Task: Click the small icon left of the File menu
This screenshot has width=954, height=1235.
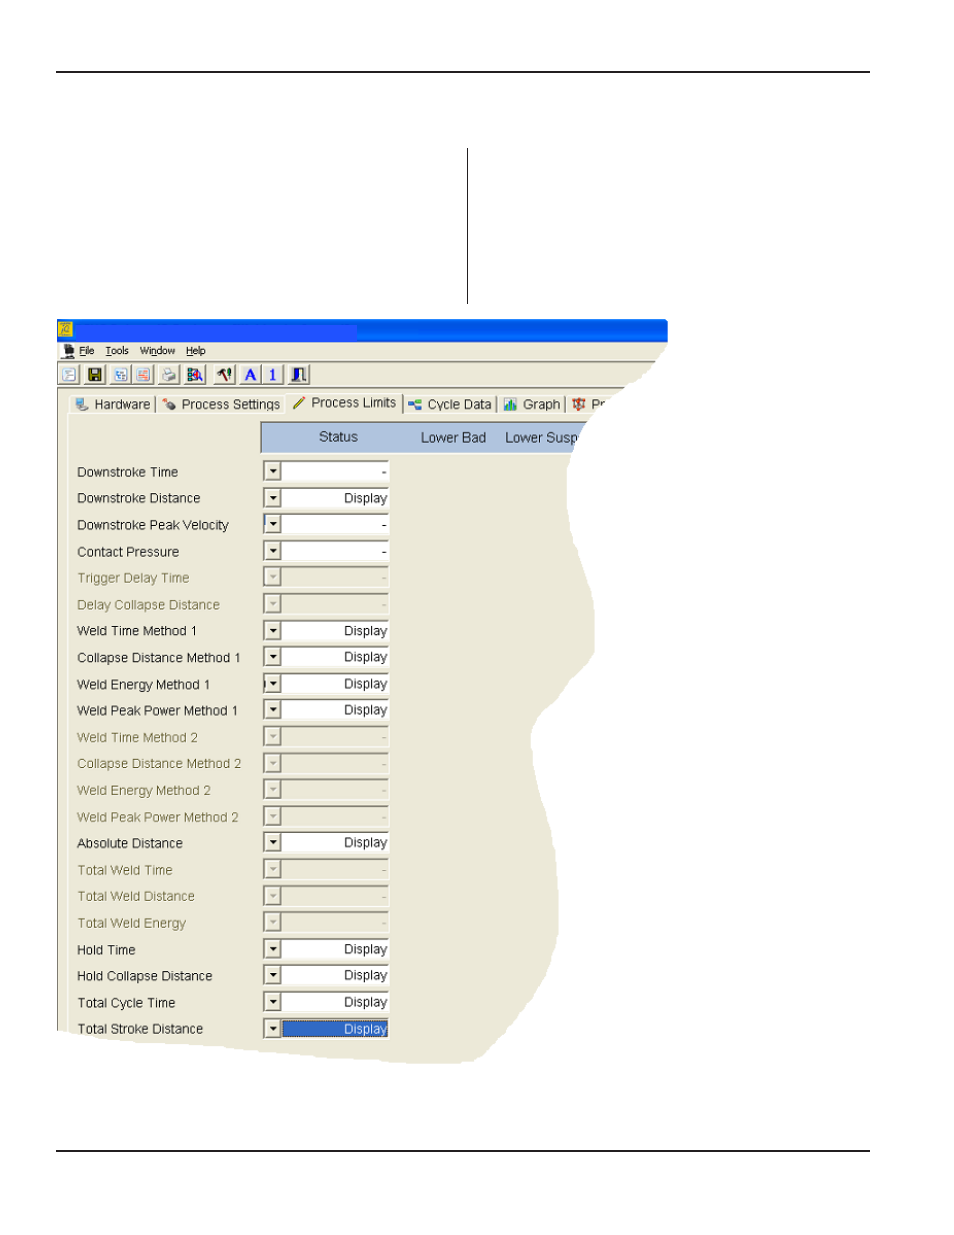Action: [69, 351]
